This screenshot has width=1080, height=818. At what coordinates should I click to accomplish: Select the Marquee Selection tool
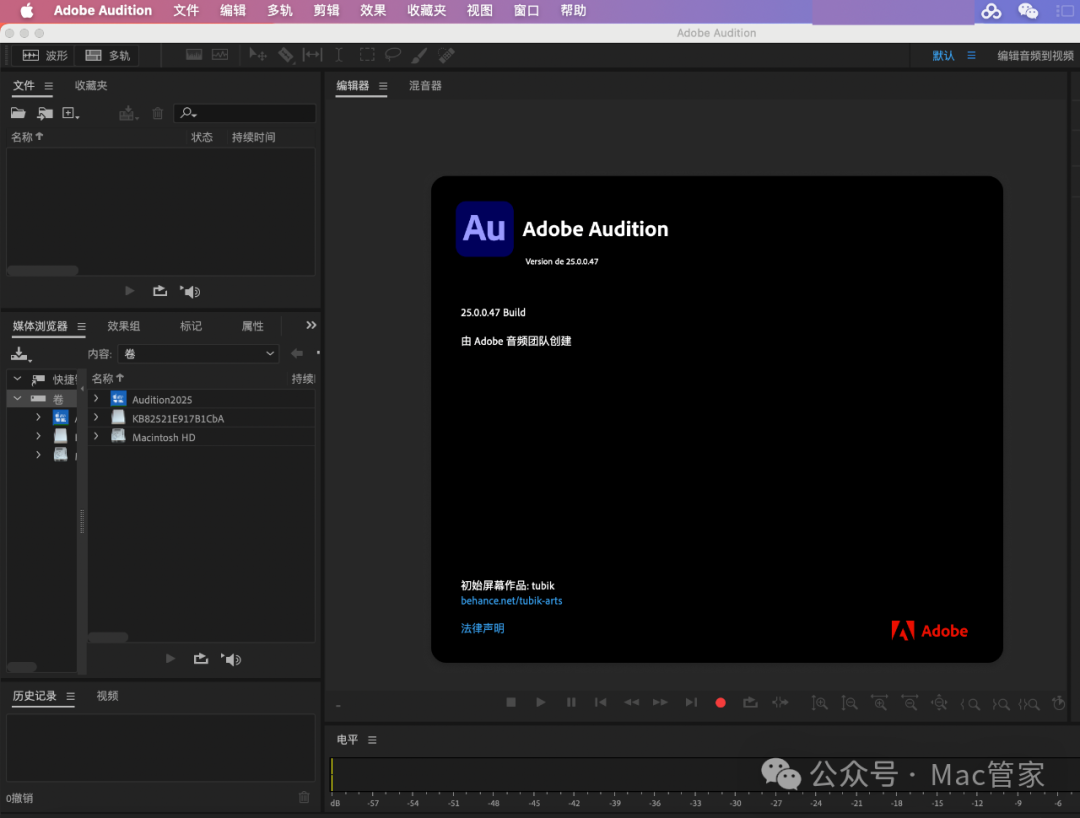coord(367,55)
